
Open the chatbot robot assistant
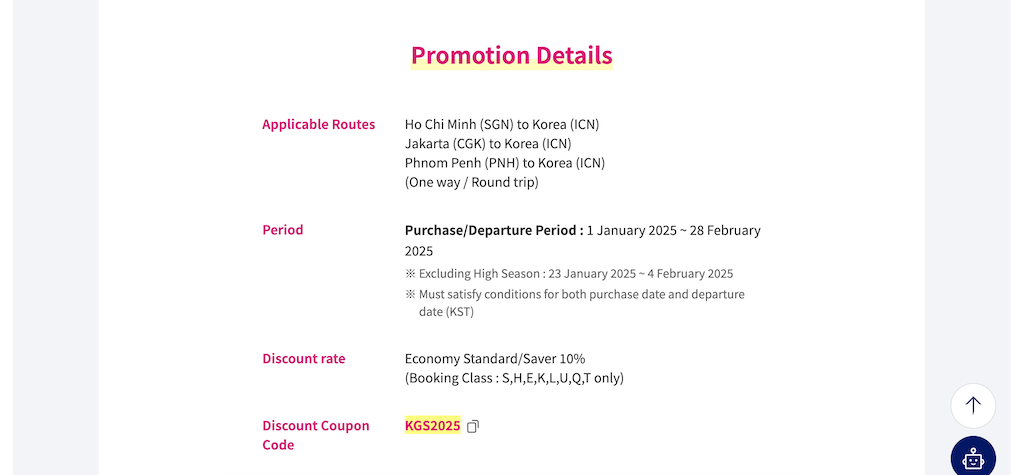point(973,456)
